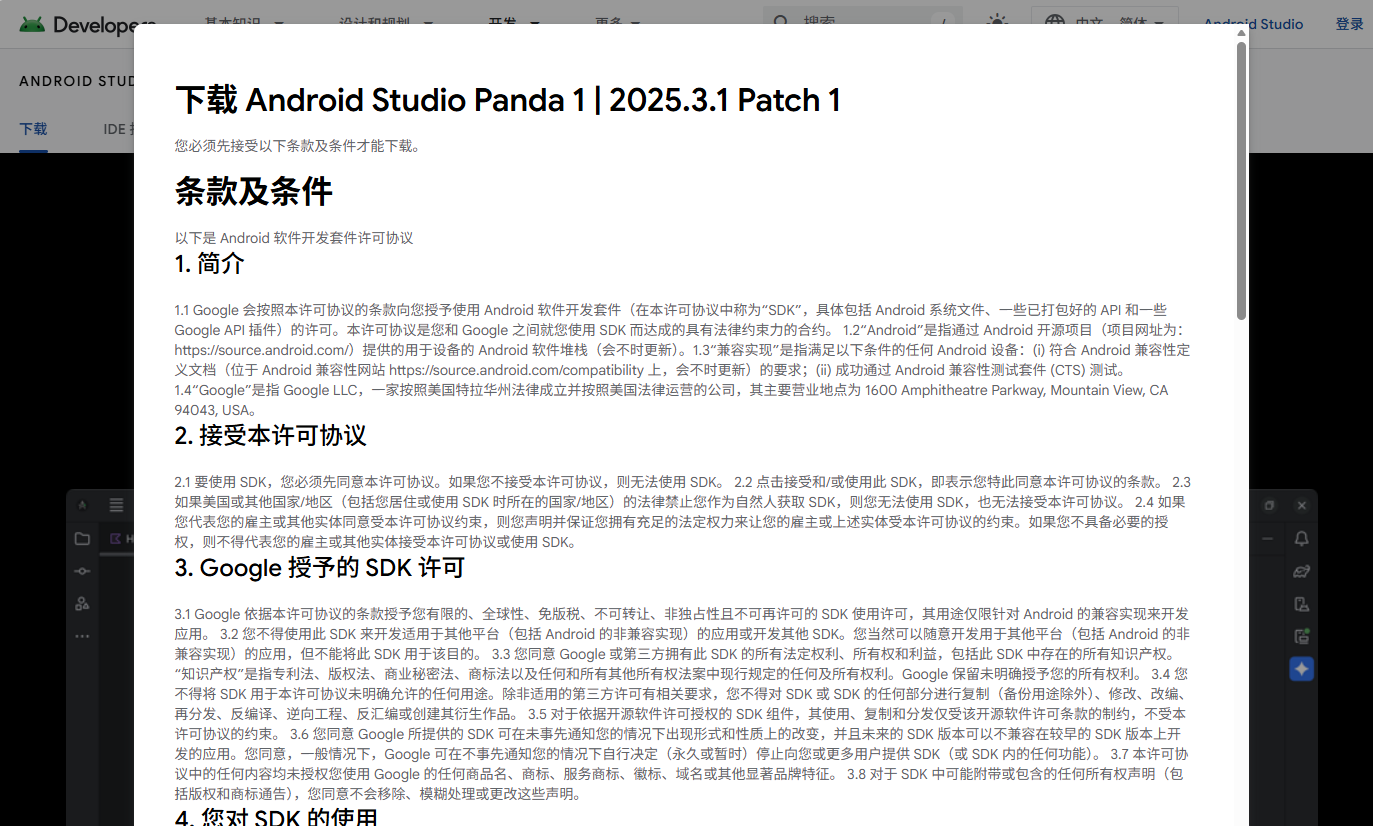Screen dimensions: 1373x826
Task: Open the Android Studio header link
Action: (1253, 24)
